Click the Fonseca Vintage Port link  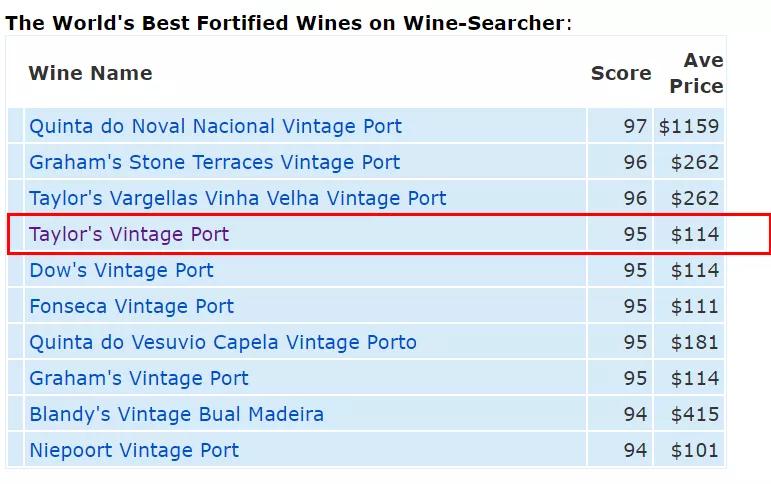click(131, 307)
